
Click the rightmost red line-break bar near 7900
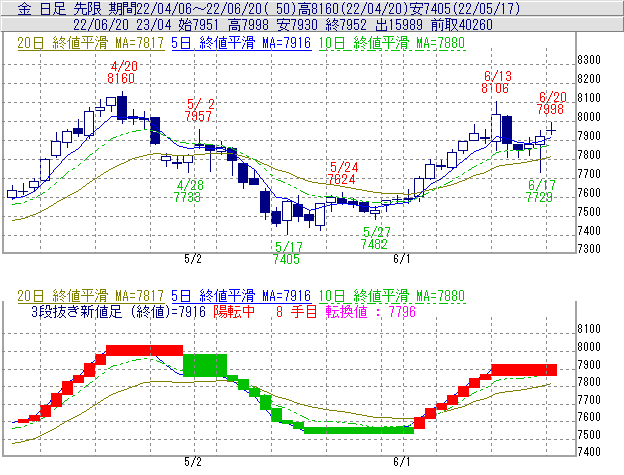524,370
